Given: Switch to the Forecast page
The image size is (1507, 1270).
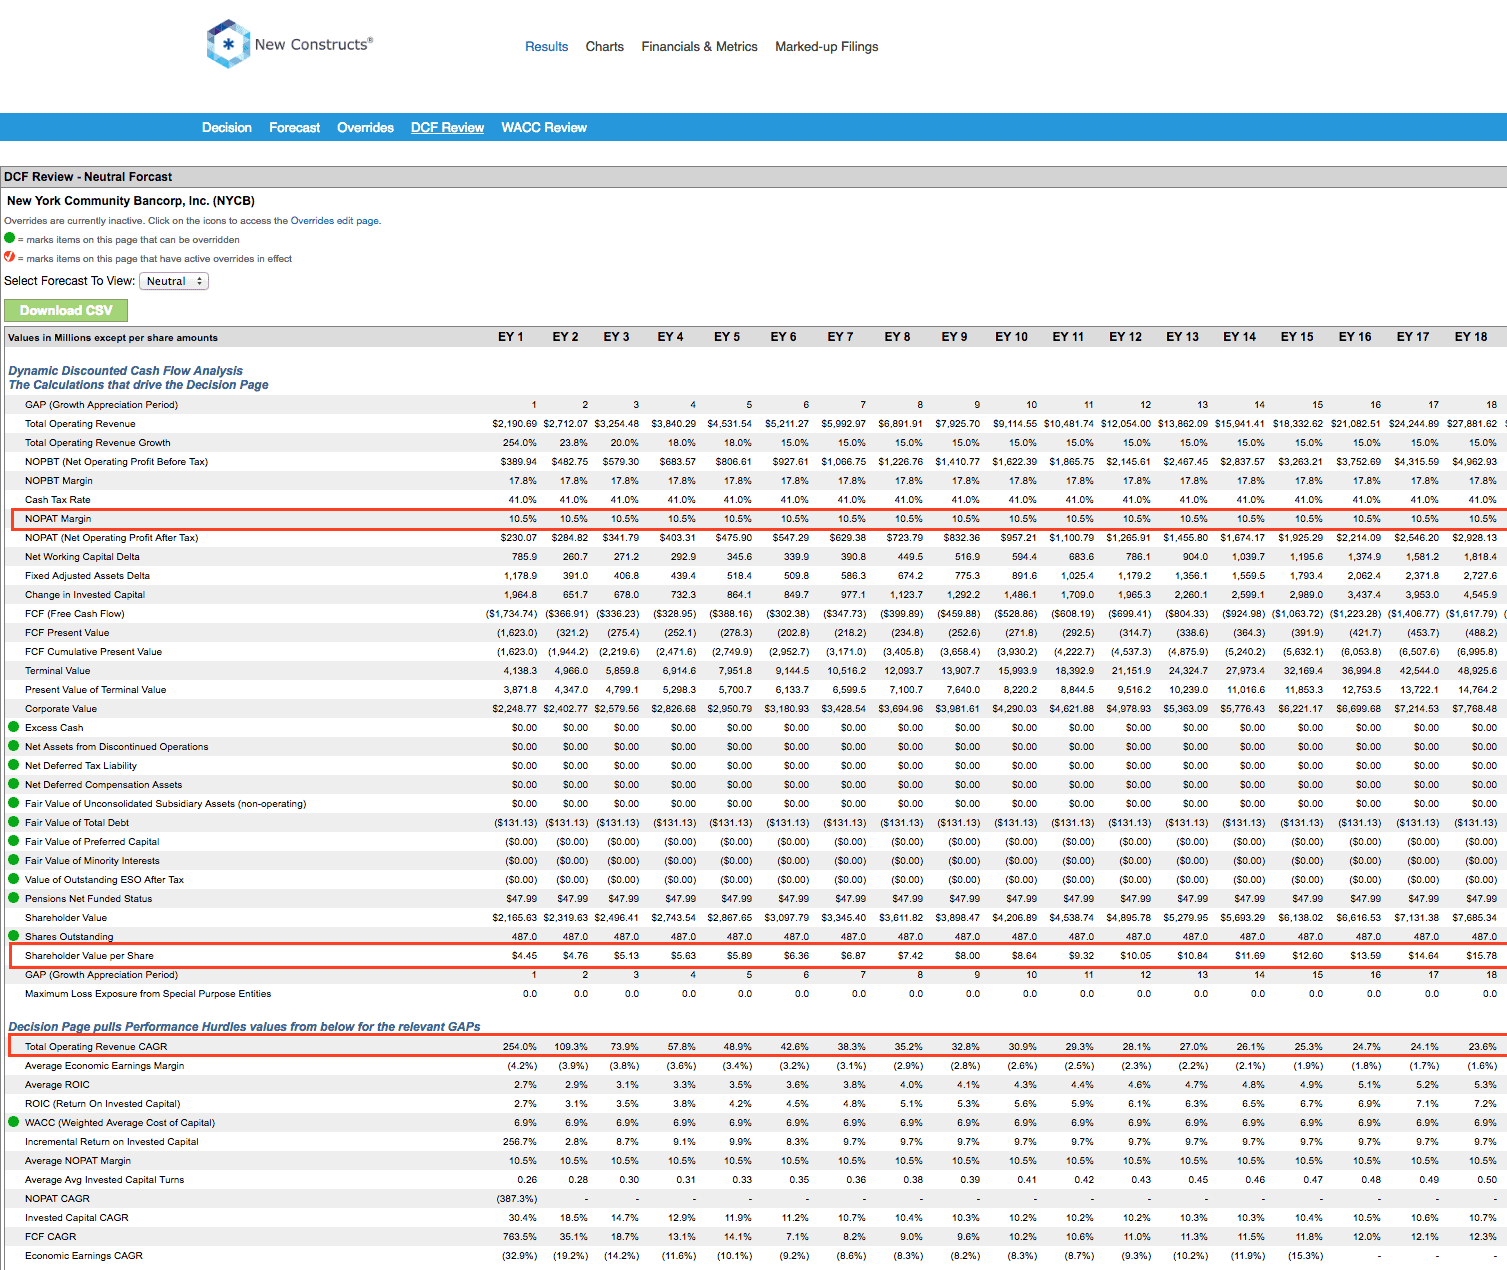Looking at the screenshot, I should click(295, 127).
